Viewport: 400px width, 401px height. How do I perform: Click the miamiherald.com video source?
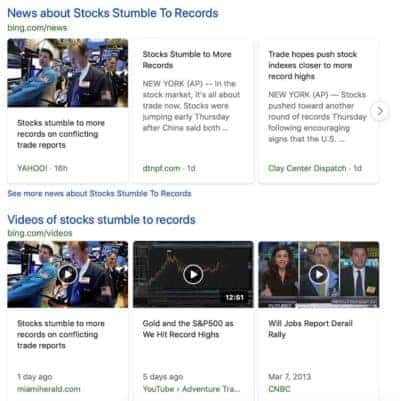pyautogui.click(x=49, y=389)
